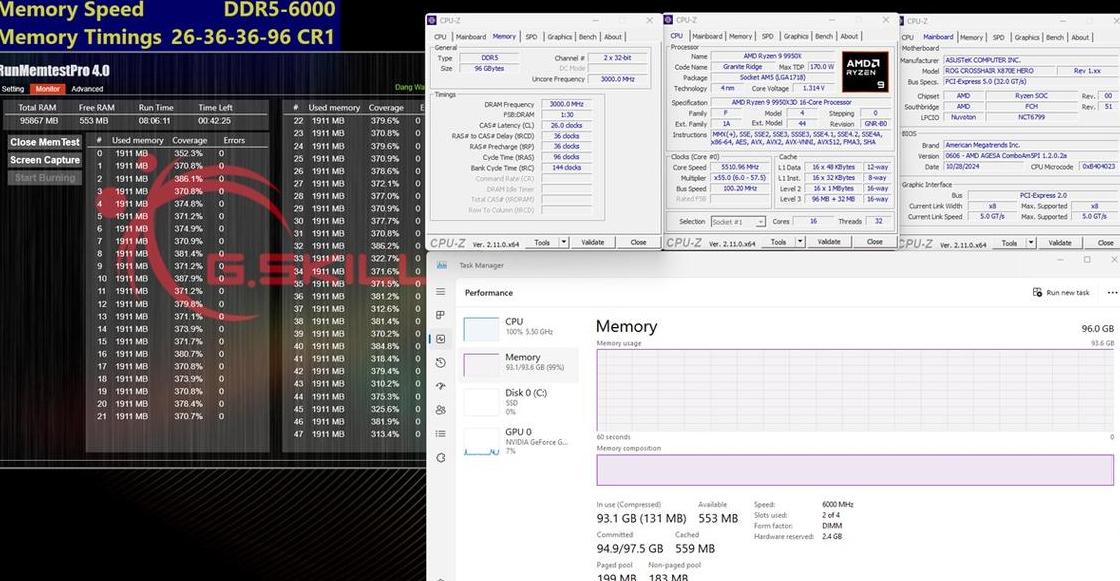
Task: Click the Close MemTest button
Action: [x=45, y=142]
